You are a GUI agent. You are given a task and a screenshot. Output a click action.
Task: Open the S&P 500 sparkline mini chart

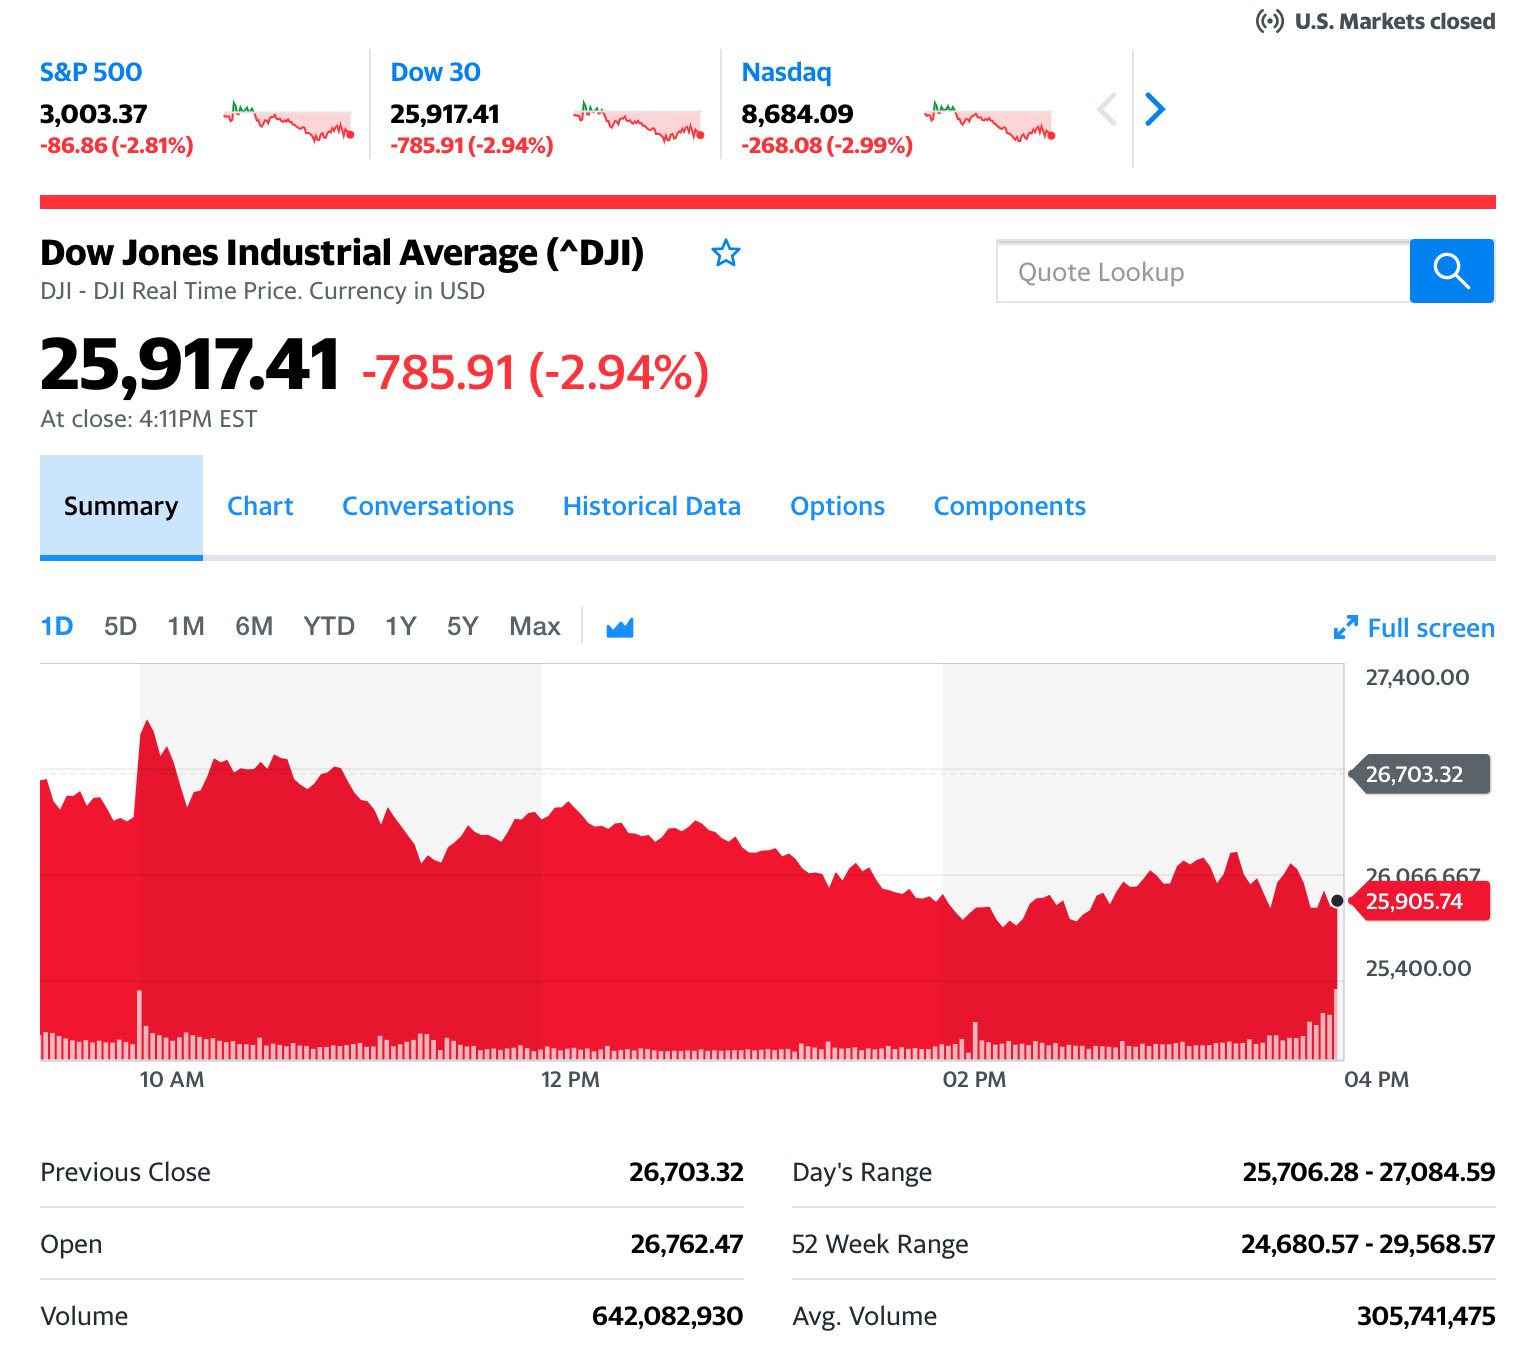point(289,121)
